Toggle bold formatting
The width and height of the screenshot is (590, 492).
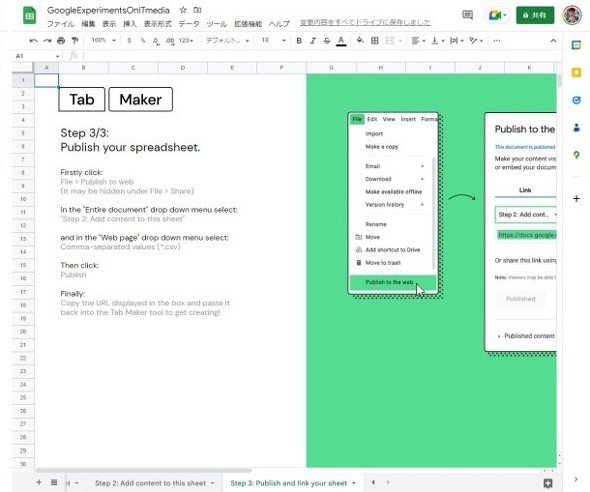(299, 40)
